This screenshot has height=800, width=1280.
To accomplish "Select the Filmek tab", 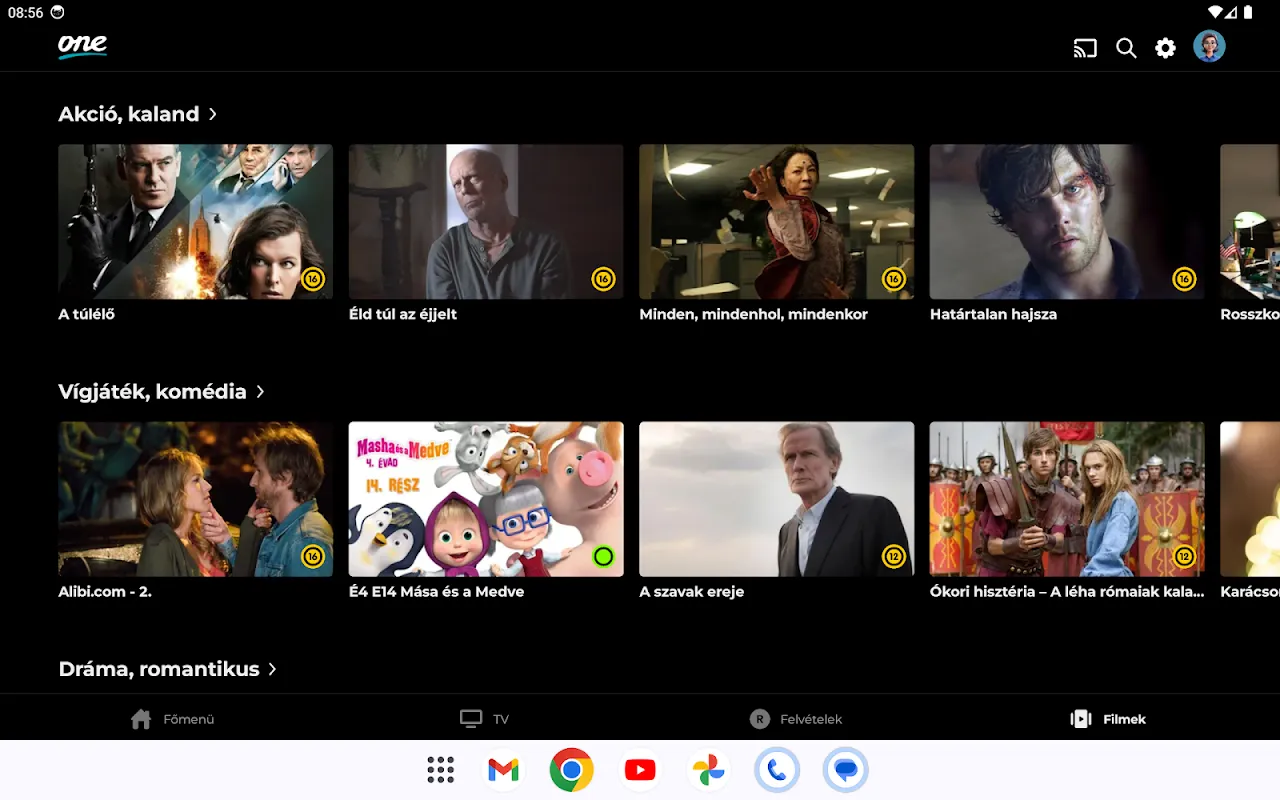I will tap(1108, 719).
